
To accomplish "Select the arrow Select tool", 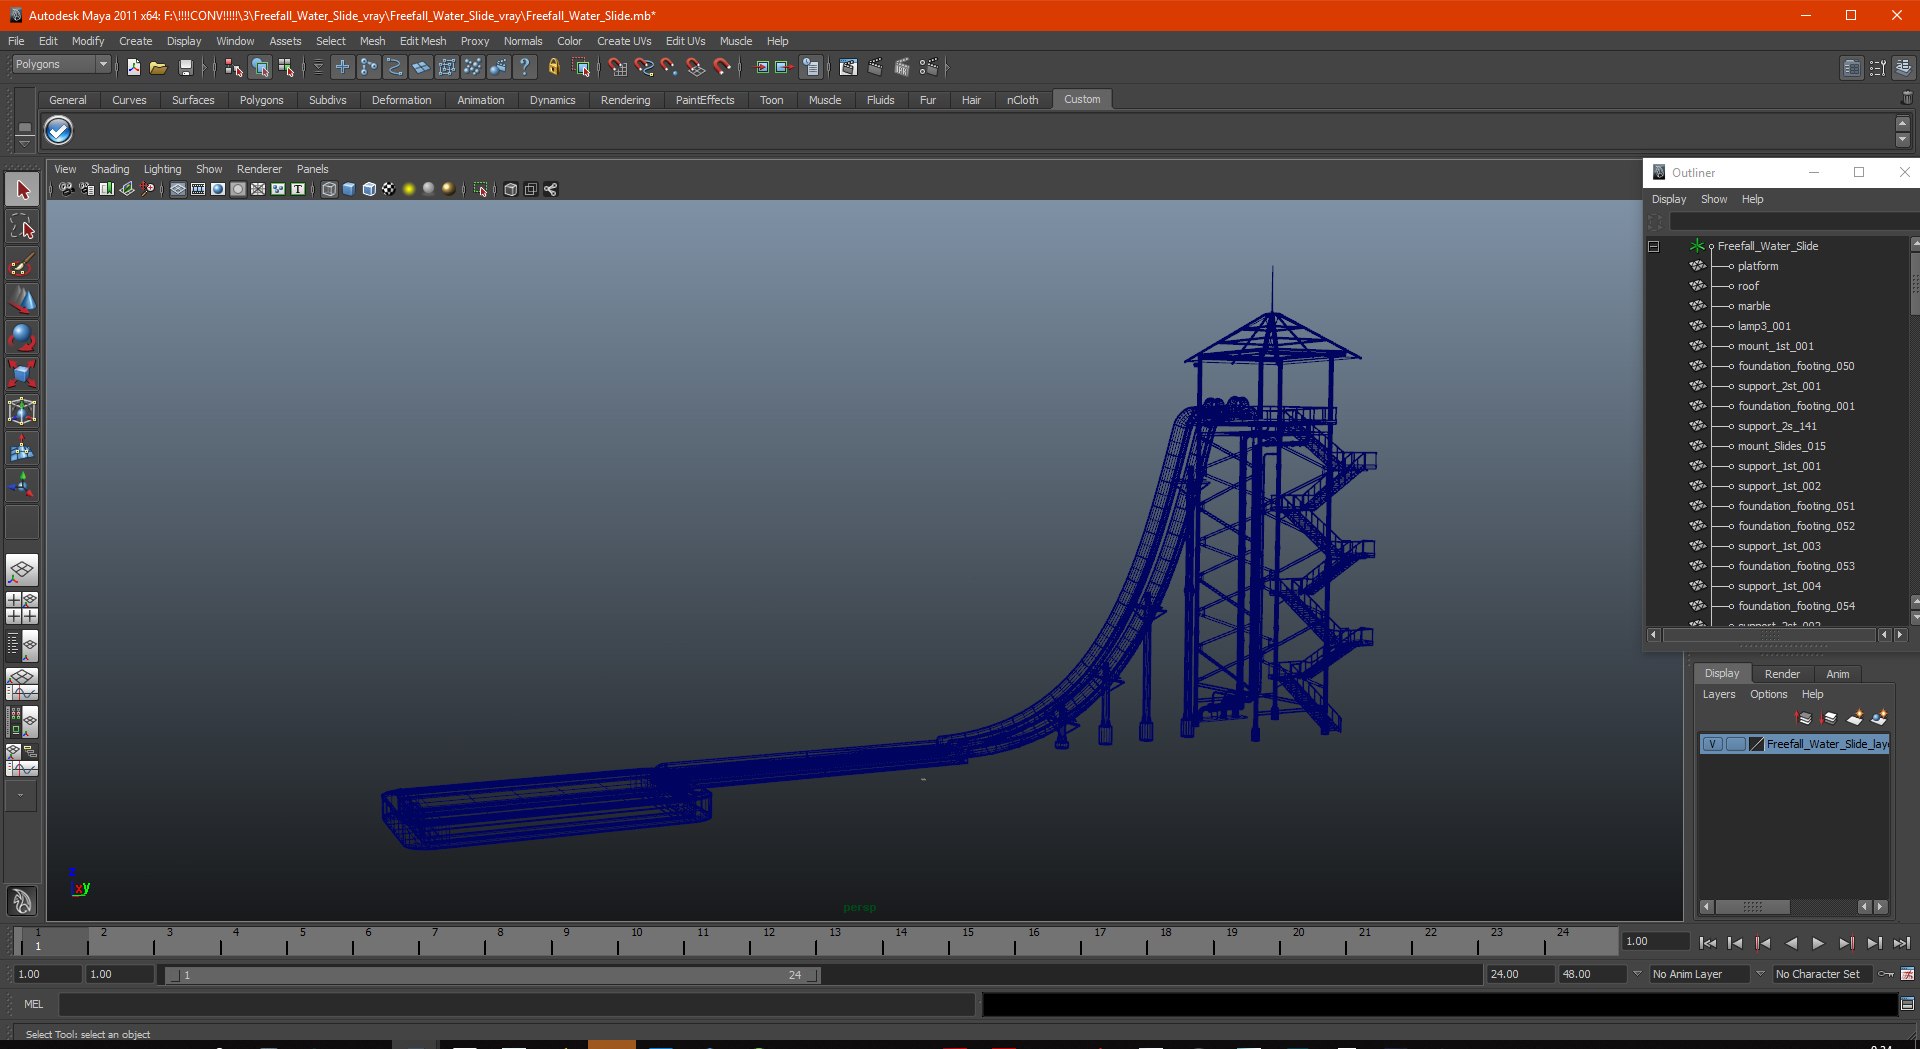I will (x=22, y=190).
